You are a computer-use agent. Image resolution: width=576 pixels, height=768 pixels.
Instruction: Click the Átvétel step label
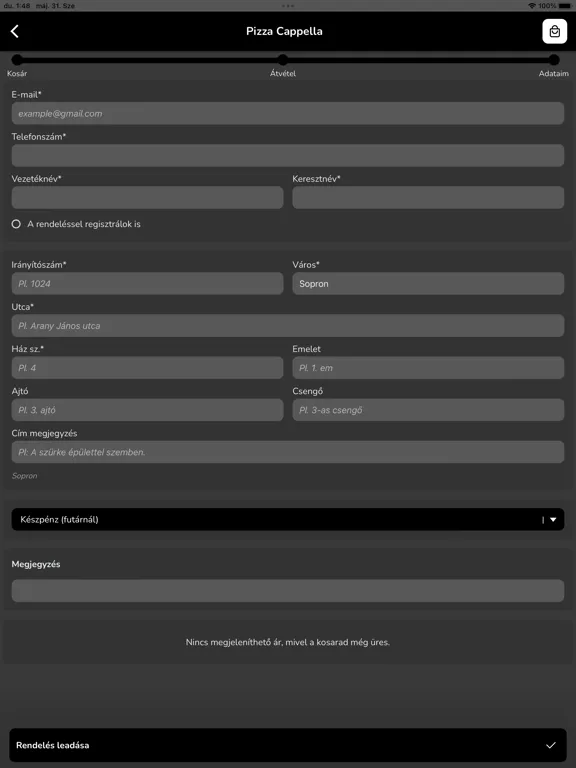click(x=283, y=73)
